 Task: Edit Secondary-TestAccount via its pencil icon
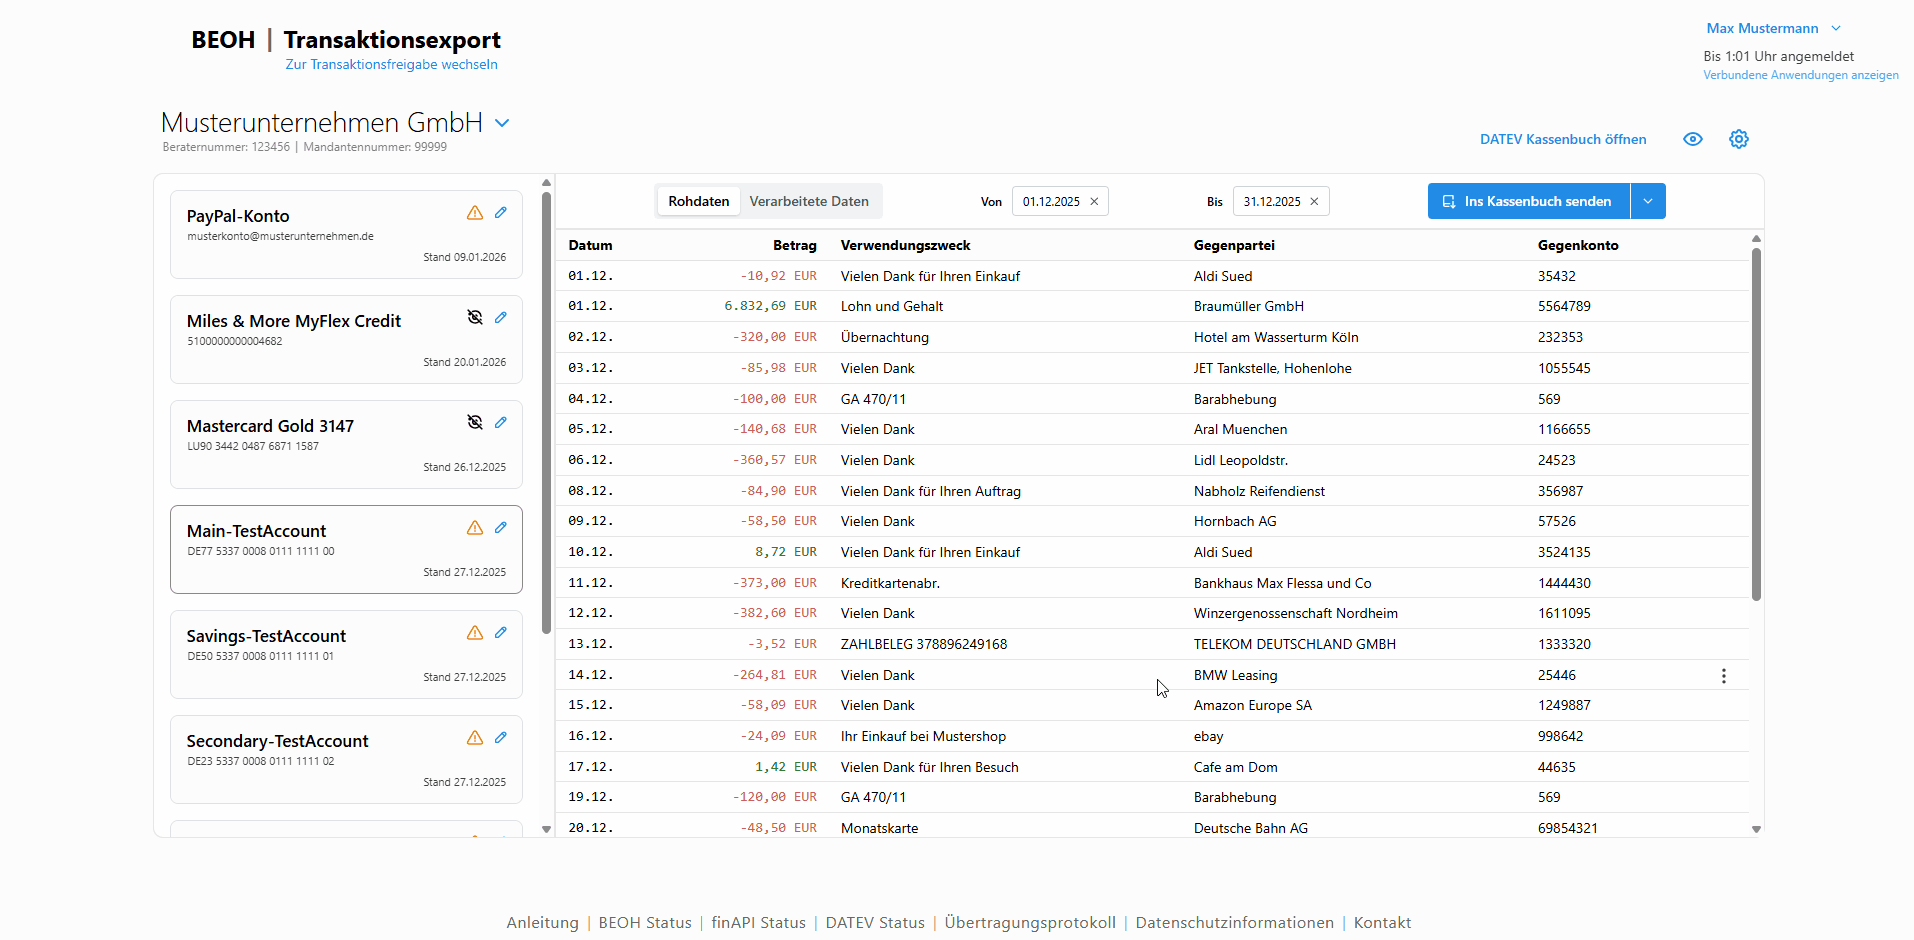click(501, 737)
